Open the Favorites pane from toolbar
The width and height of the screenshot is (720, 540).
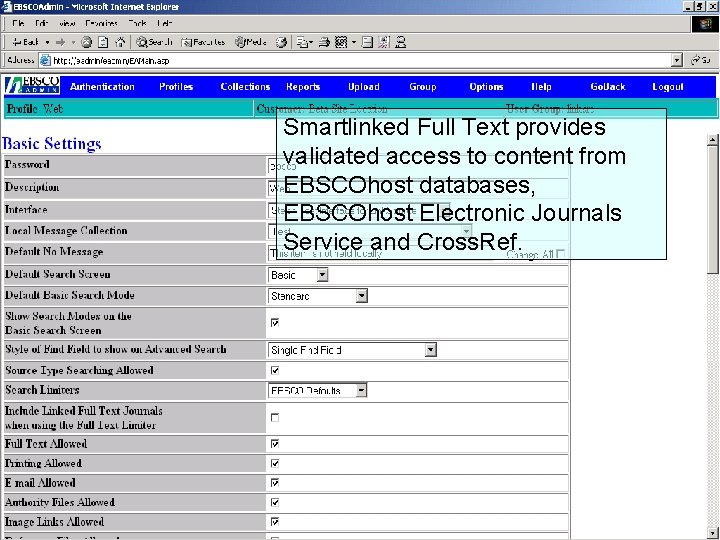203,42
